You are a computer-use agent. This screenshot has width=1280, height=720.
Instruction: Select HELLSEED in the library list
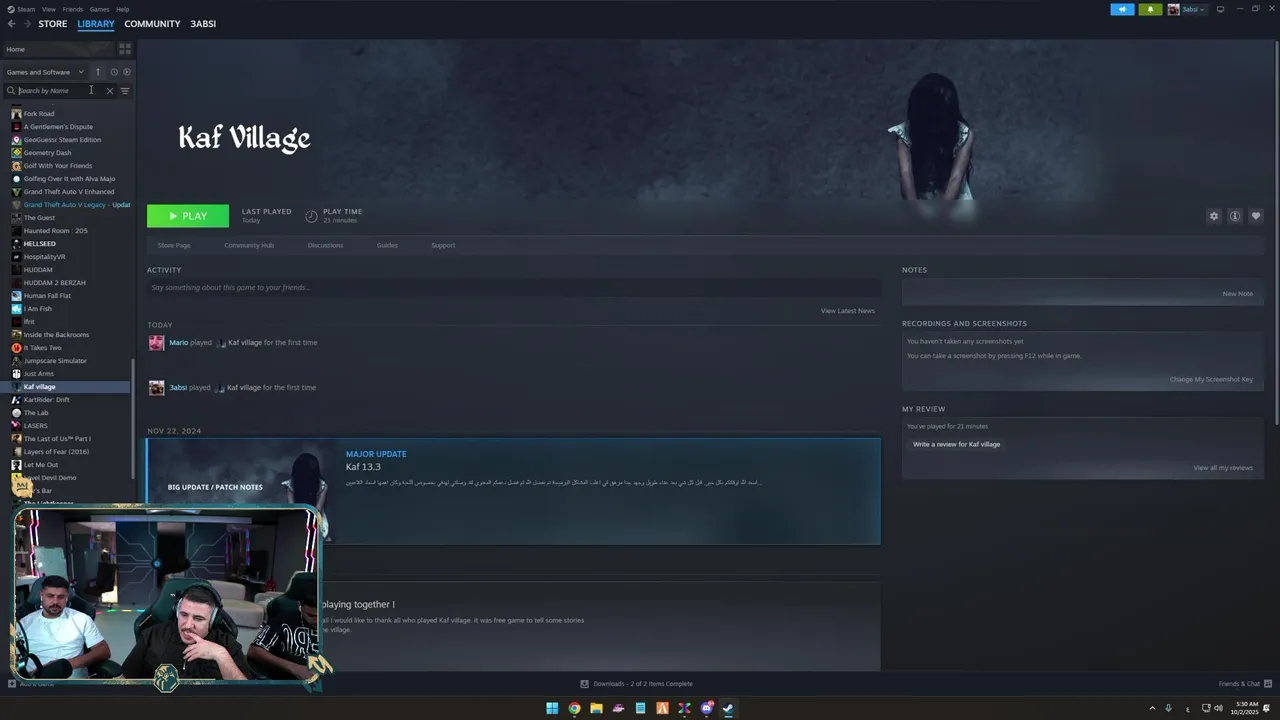click(x=40, y=244)
